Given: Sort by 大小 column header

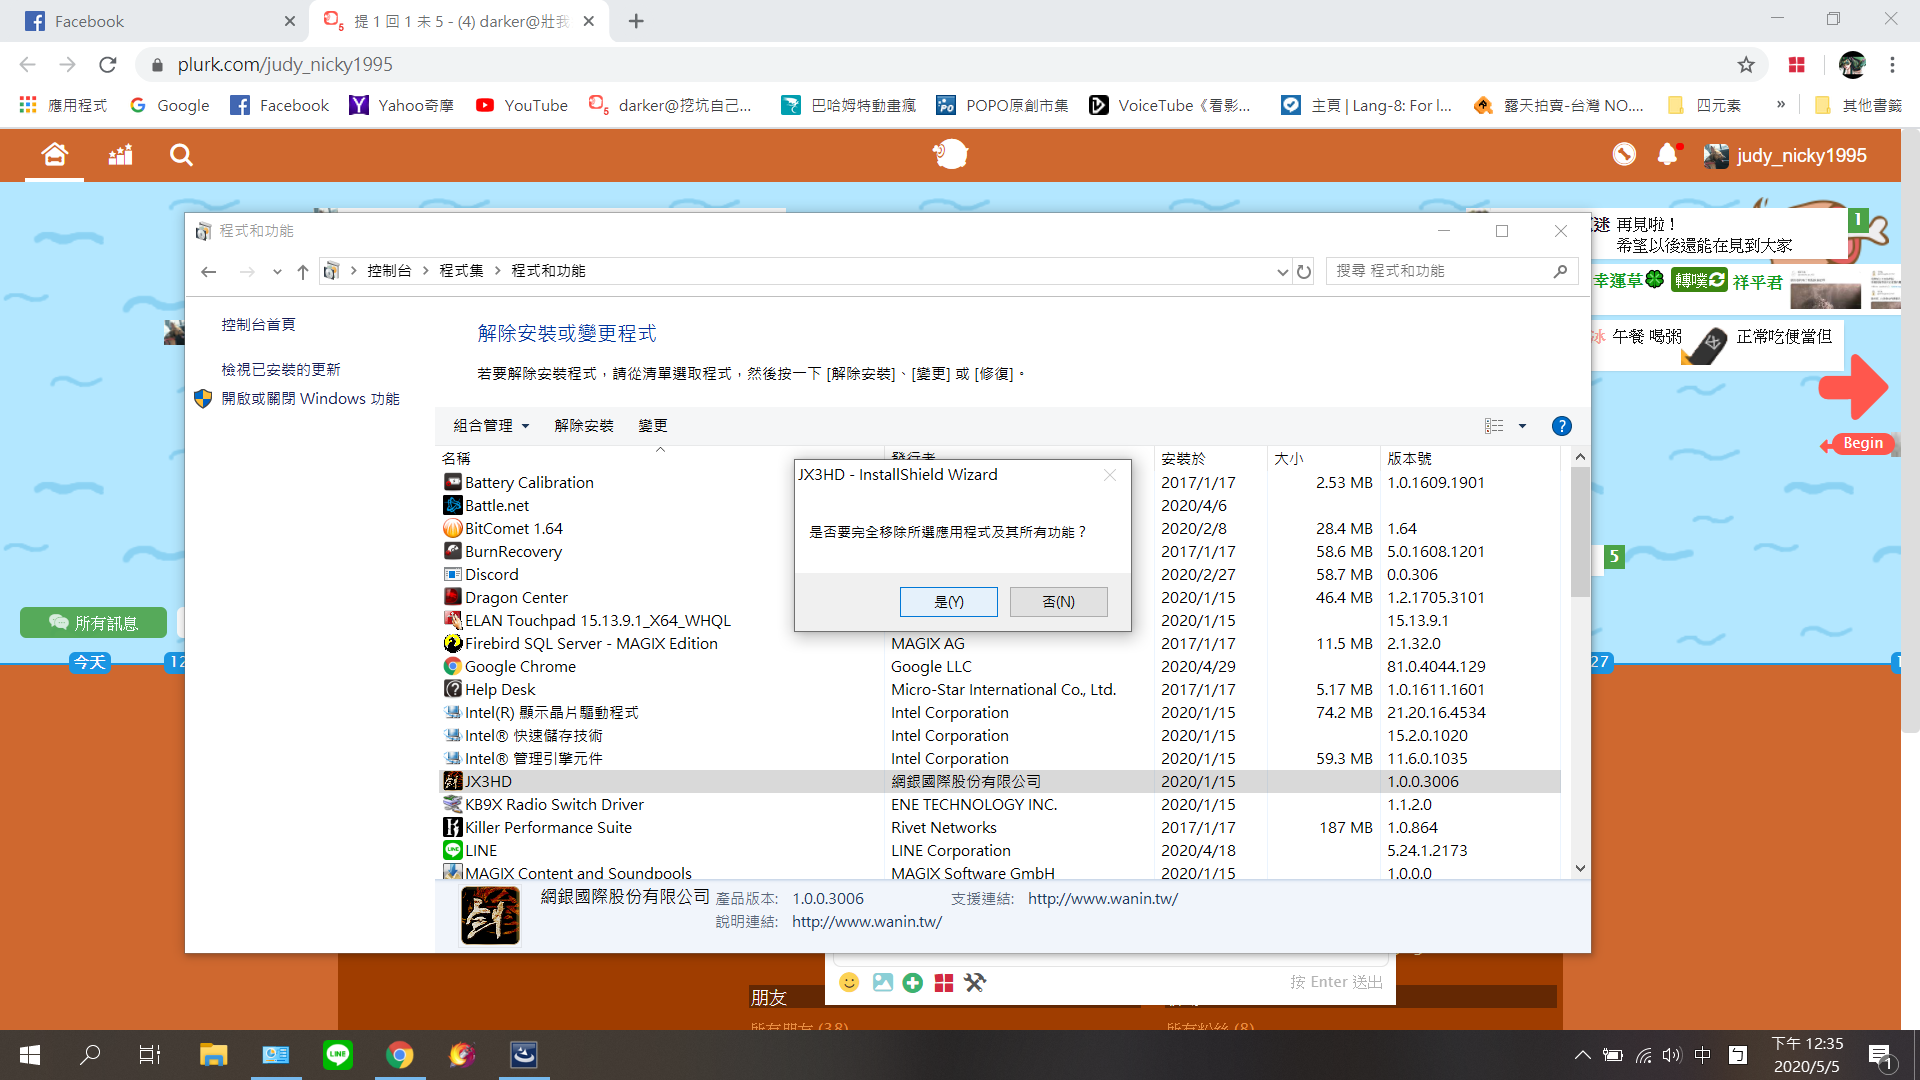Looking at the screenshot, I should pos(1323,458).
